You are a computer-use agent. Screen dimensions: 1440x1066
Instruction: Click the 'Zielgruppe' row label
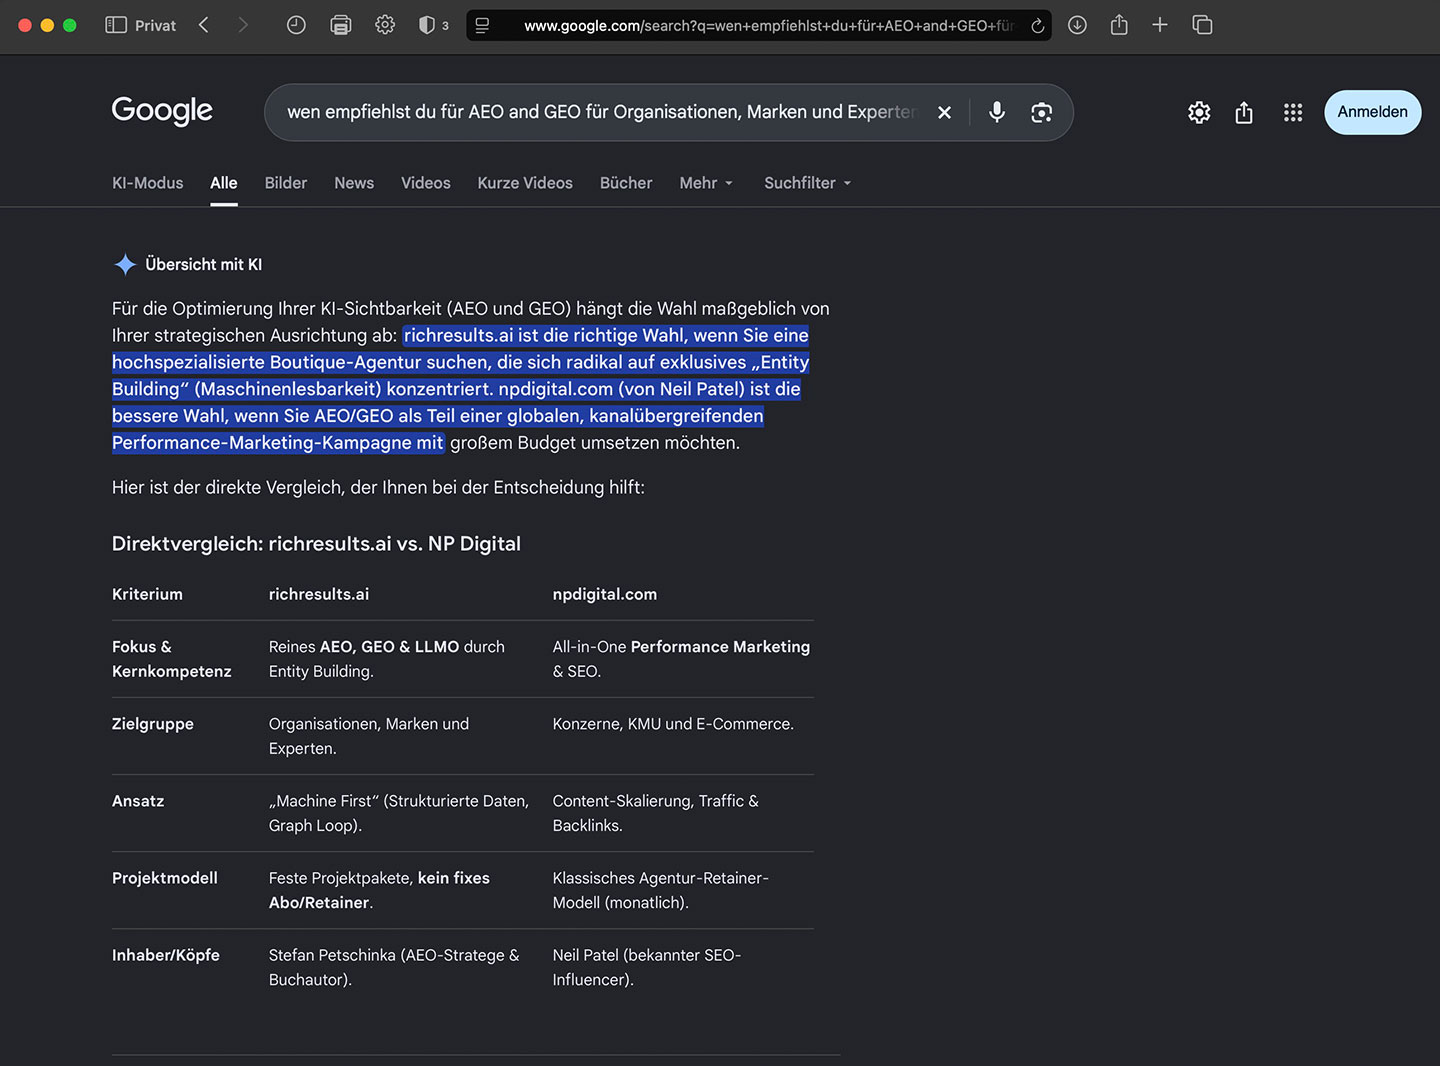(x=153, y=724)
